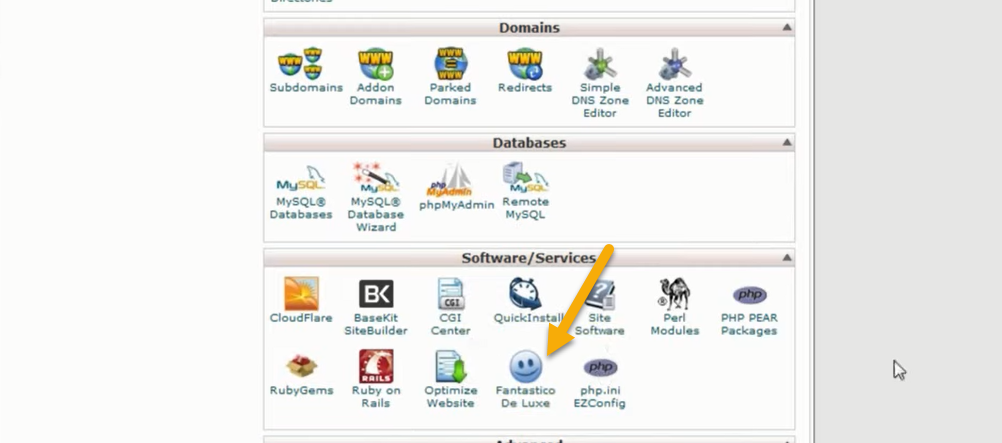Collapse the Domains section arrow
This screenshot has height=443, width=1002.
[x=787, y=27]
